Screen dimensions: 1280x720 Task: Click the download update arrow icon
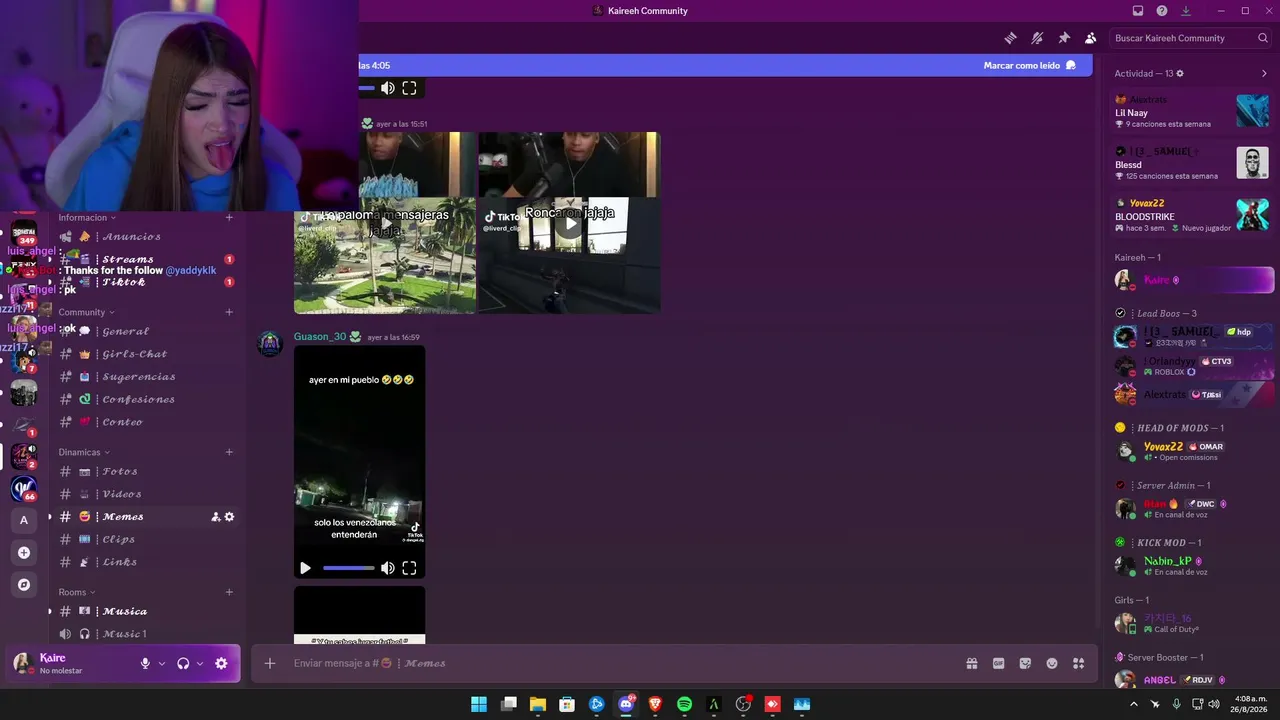pos(1186,11)
